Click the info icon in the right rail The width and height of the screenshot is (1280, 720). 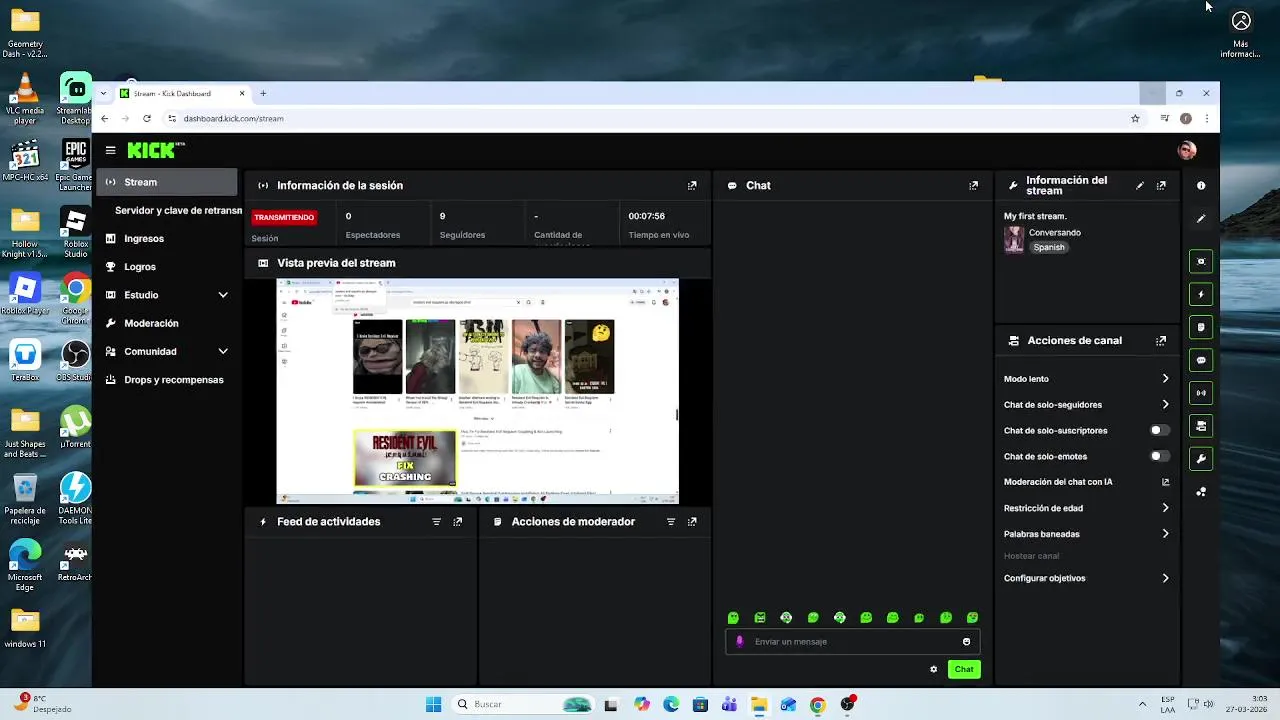pos(1201,185)
